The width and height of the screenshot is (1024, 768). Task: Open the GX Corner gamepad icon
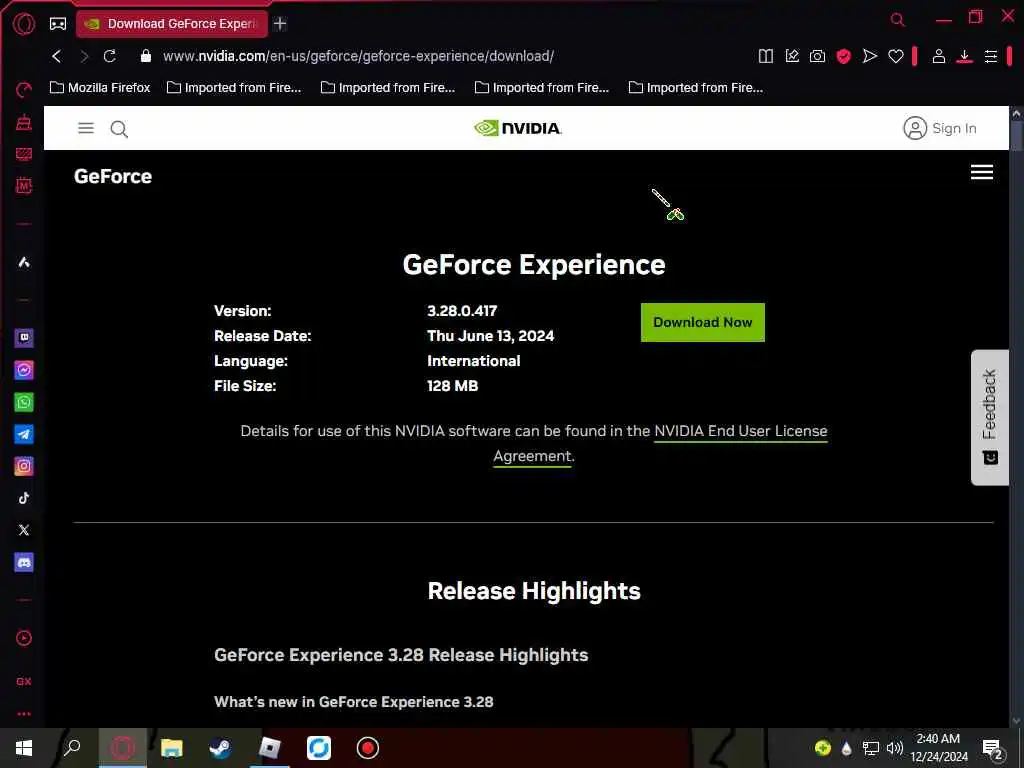point(58,24)
